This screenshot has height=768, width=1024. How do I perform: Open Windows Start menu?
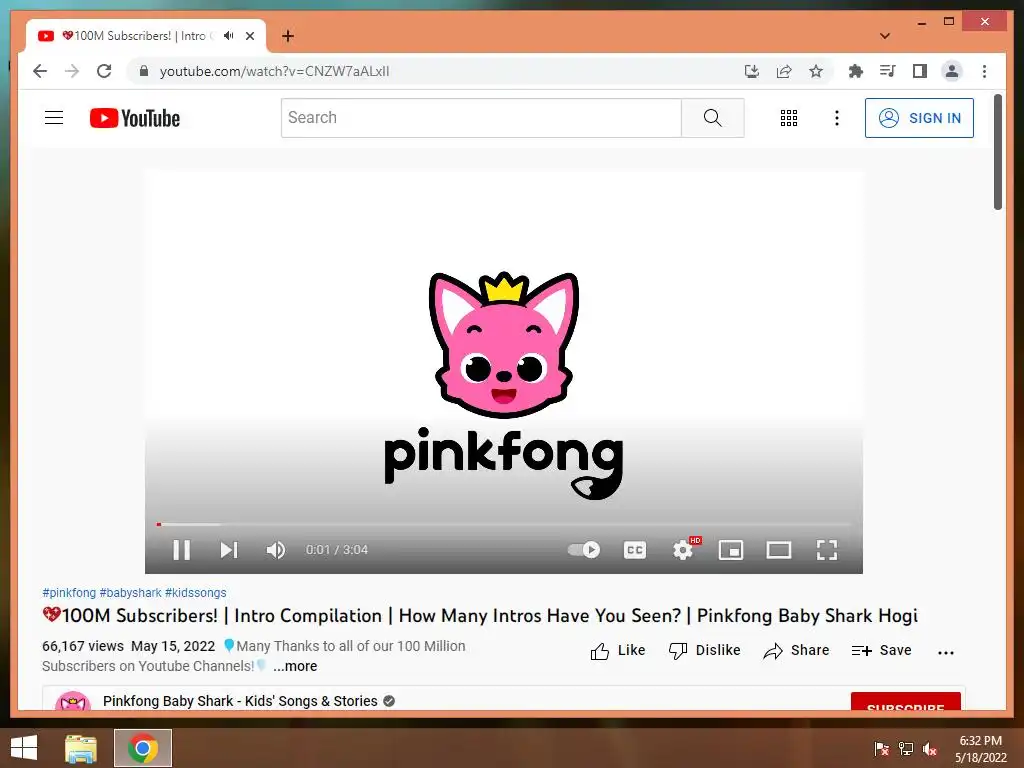24,748
